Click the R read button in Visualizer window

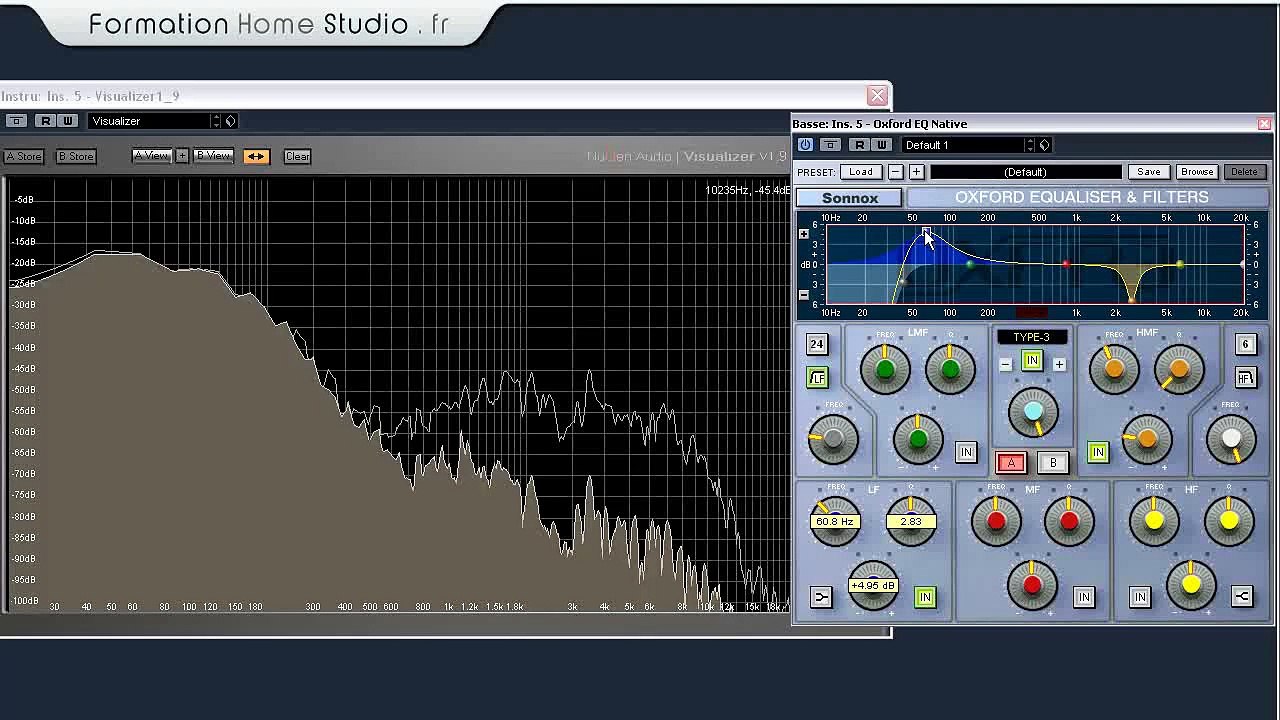pyautogui.click(x=45, y=121)
